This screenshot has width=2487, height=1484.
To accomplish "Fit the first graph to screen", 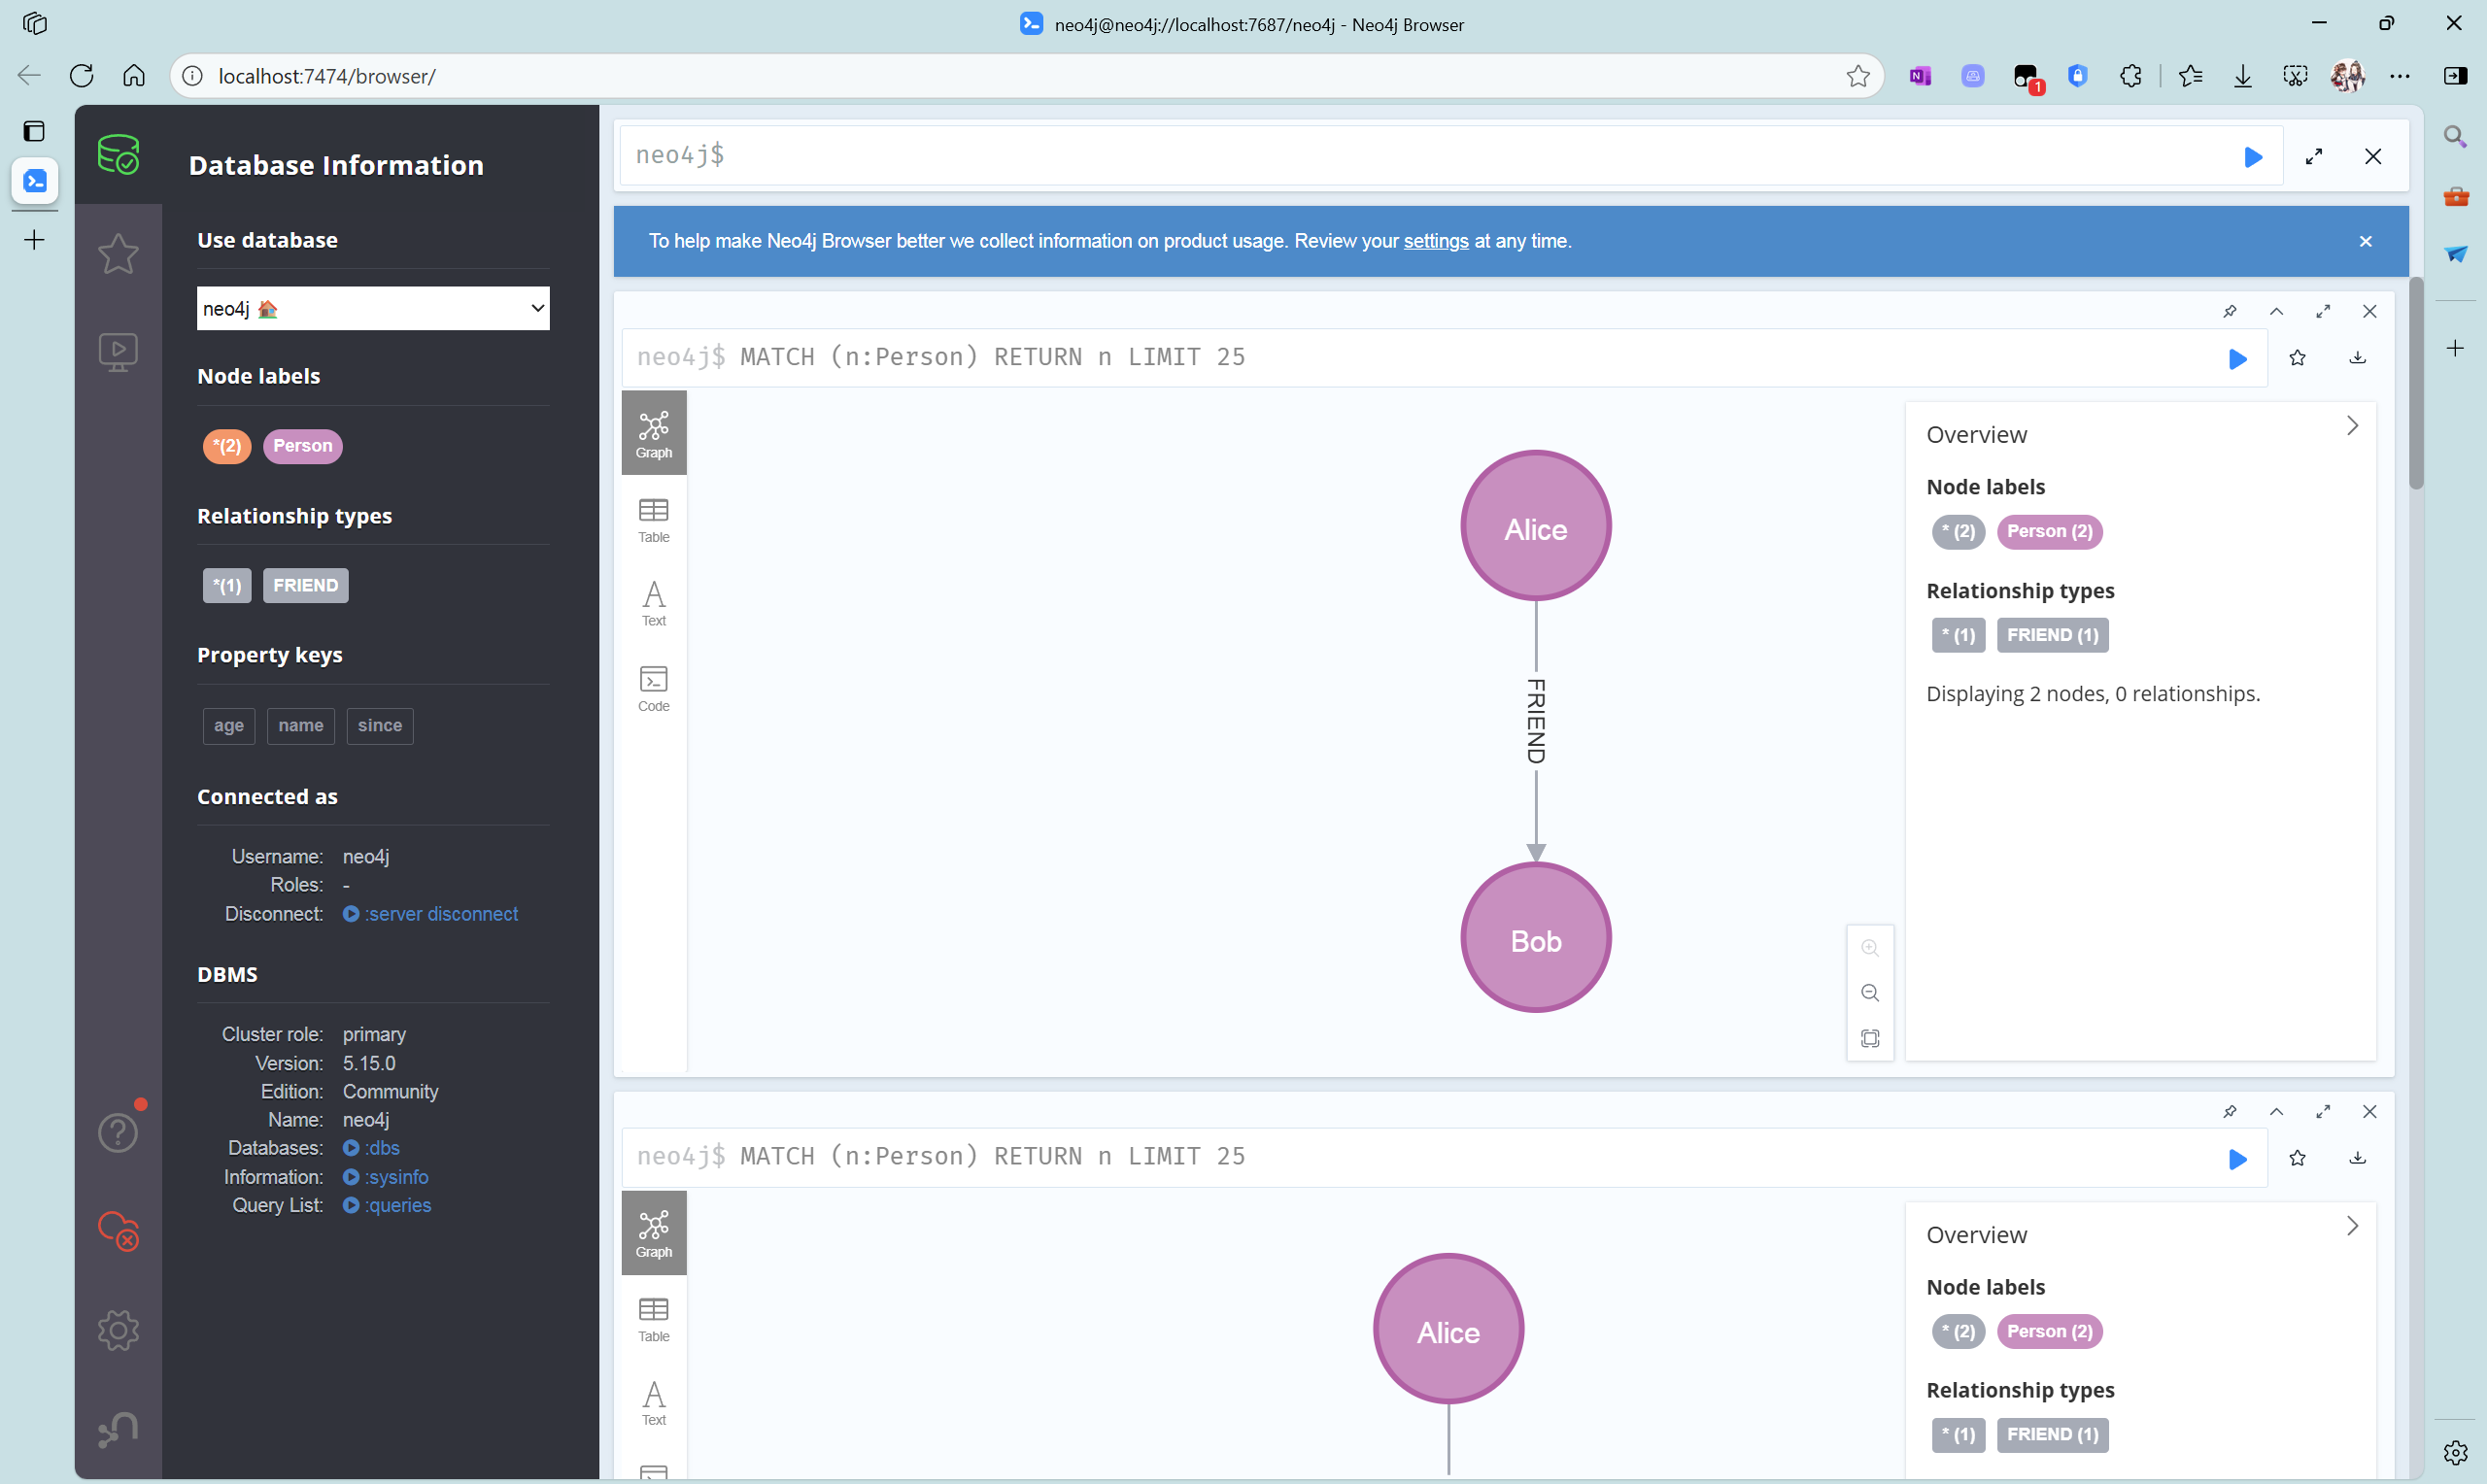I will point(1870,1038).
